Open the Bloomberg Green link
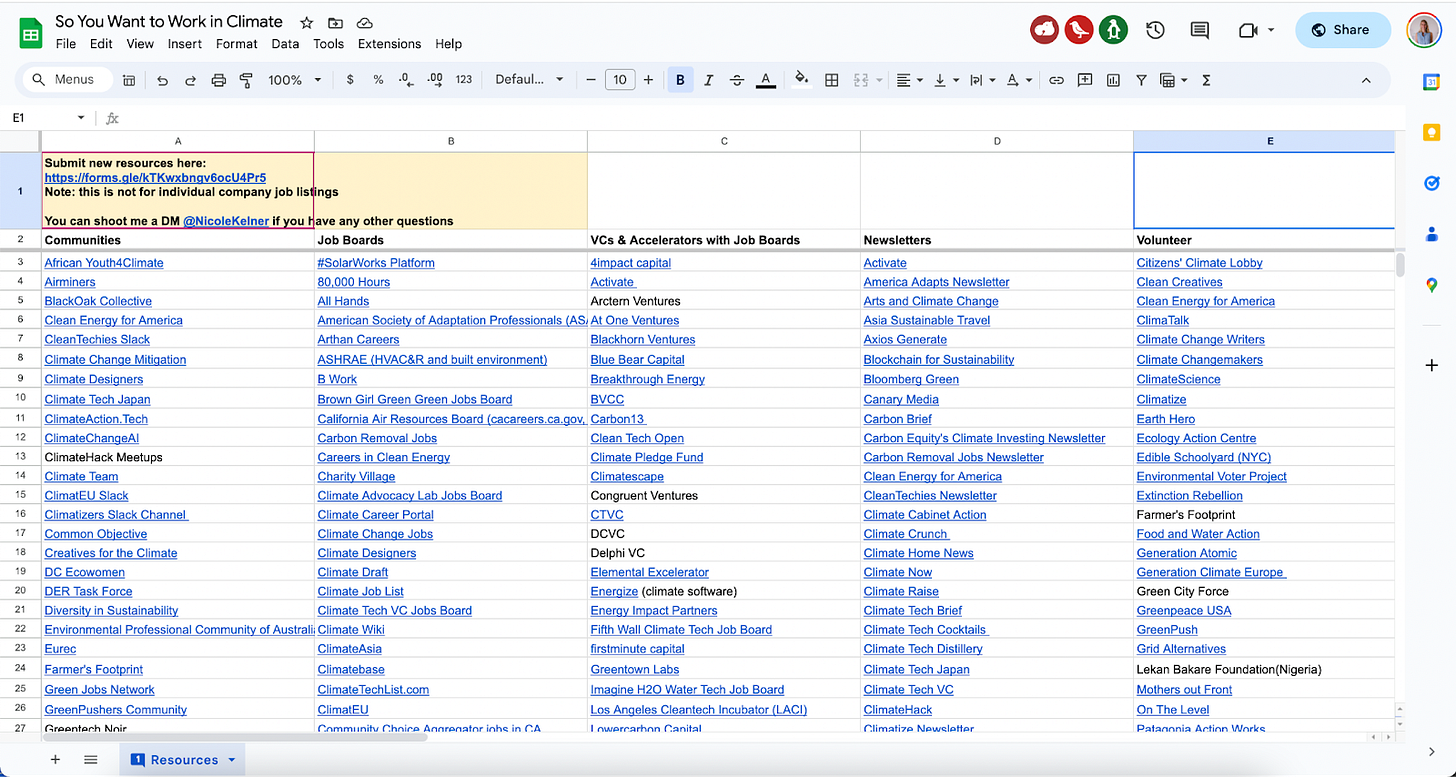The width and height of the screenshot is (1456, 777). pos(911,379)
